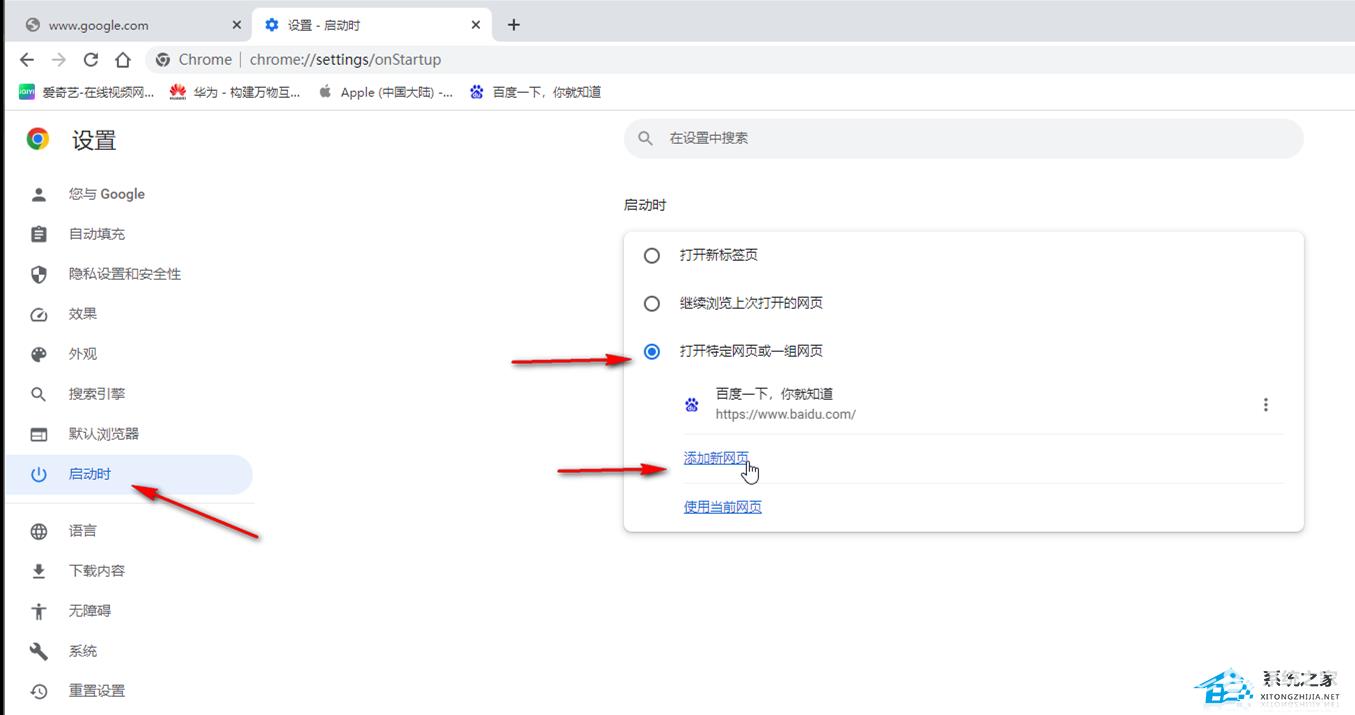
Task: Reload the page with the refresh icon
Action: [x=91, y=59]
